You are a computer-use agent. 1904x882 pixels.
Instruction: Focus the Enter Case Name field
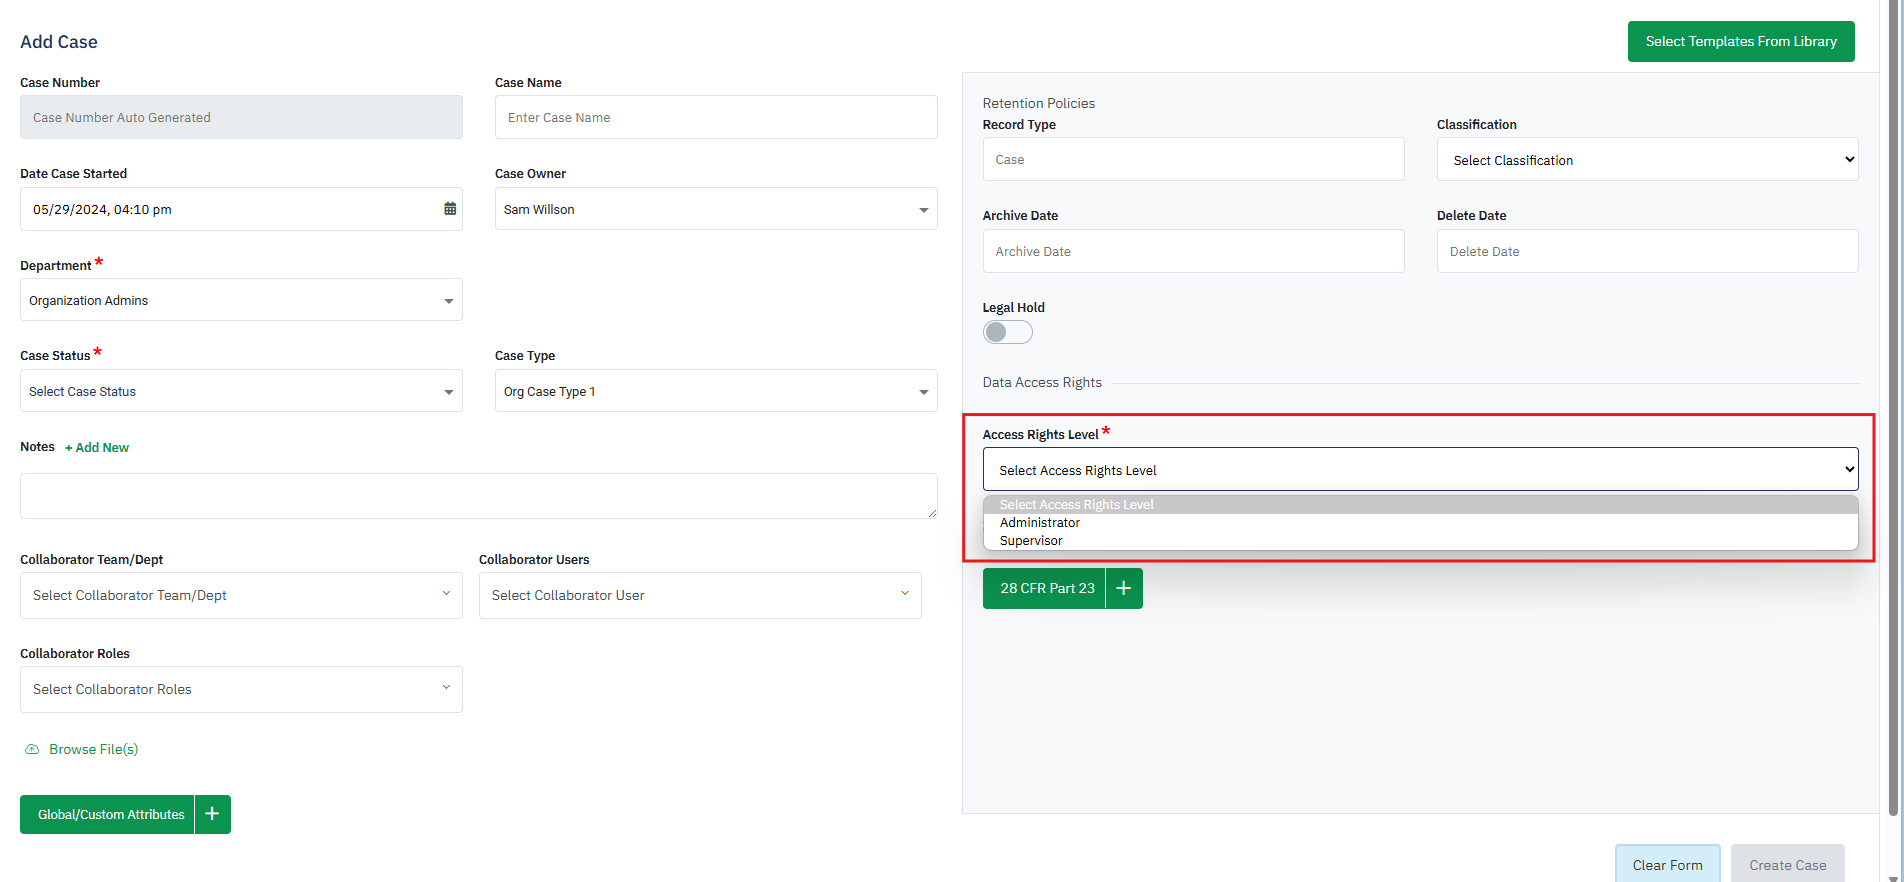click(x=716, y=117)
